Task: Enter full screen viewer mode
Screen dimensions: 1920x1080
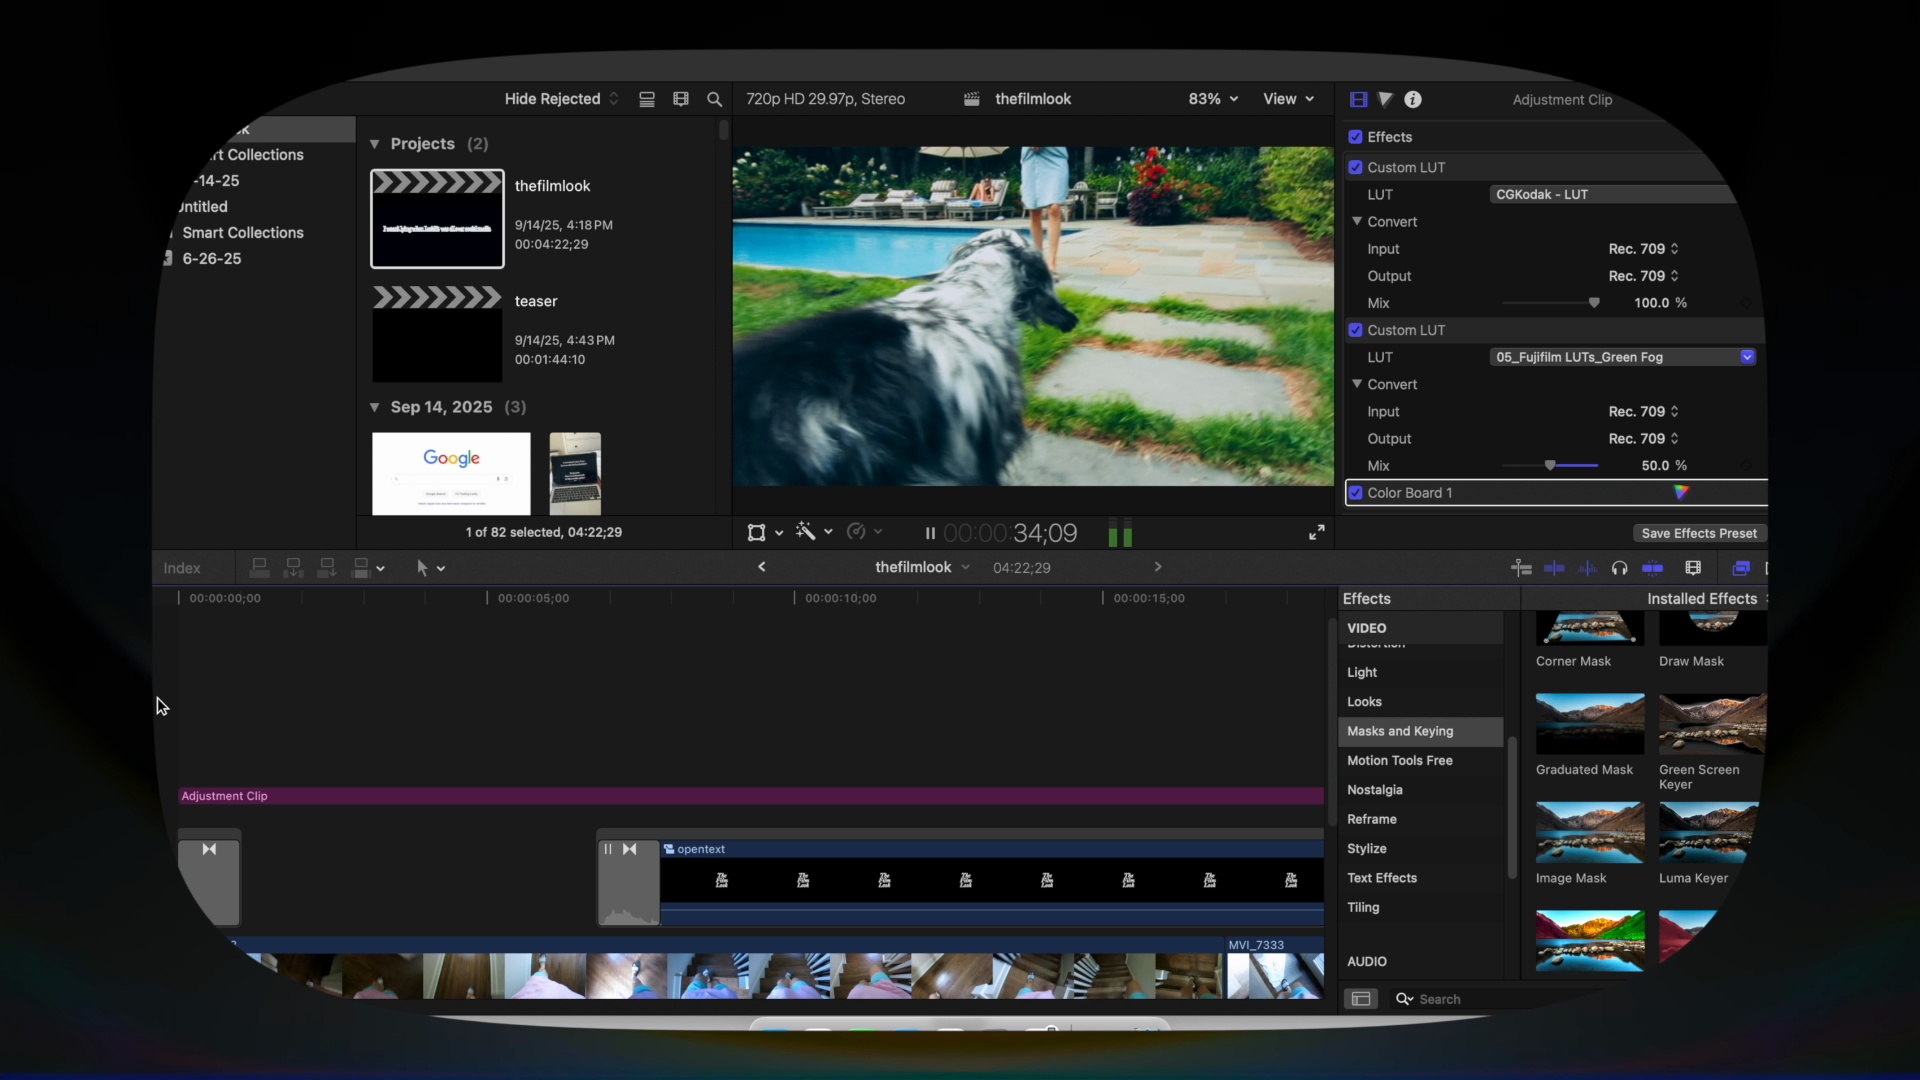Action: click(1317, 533)
